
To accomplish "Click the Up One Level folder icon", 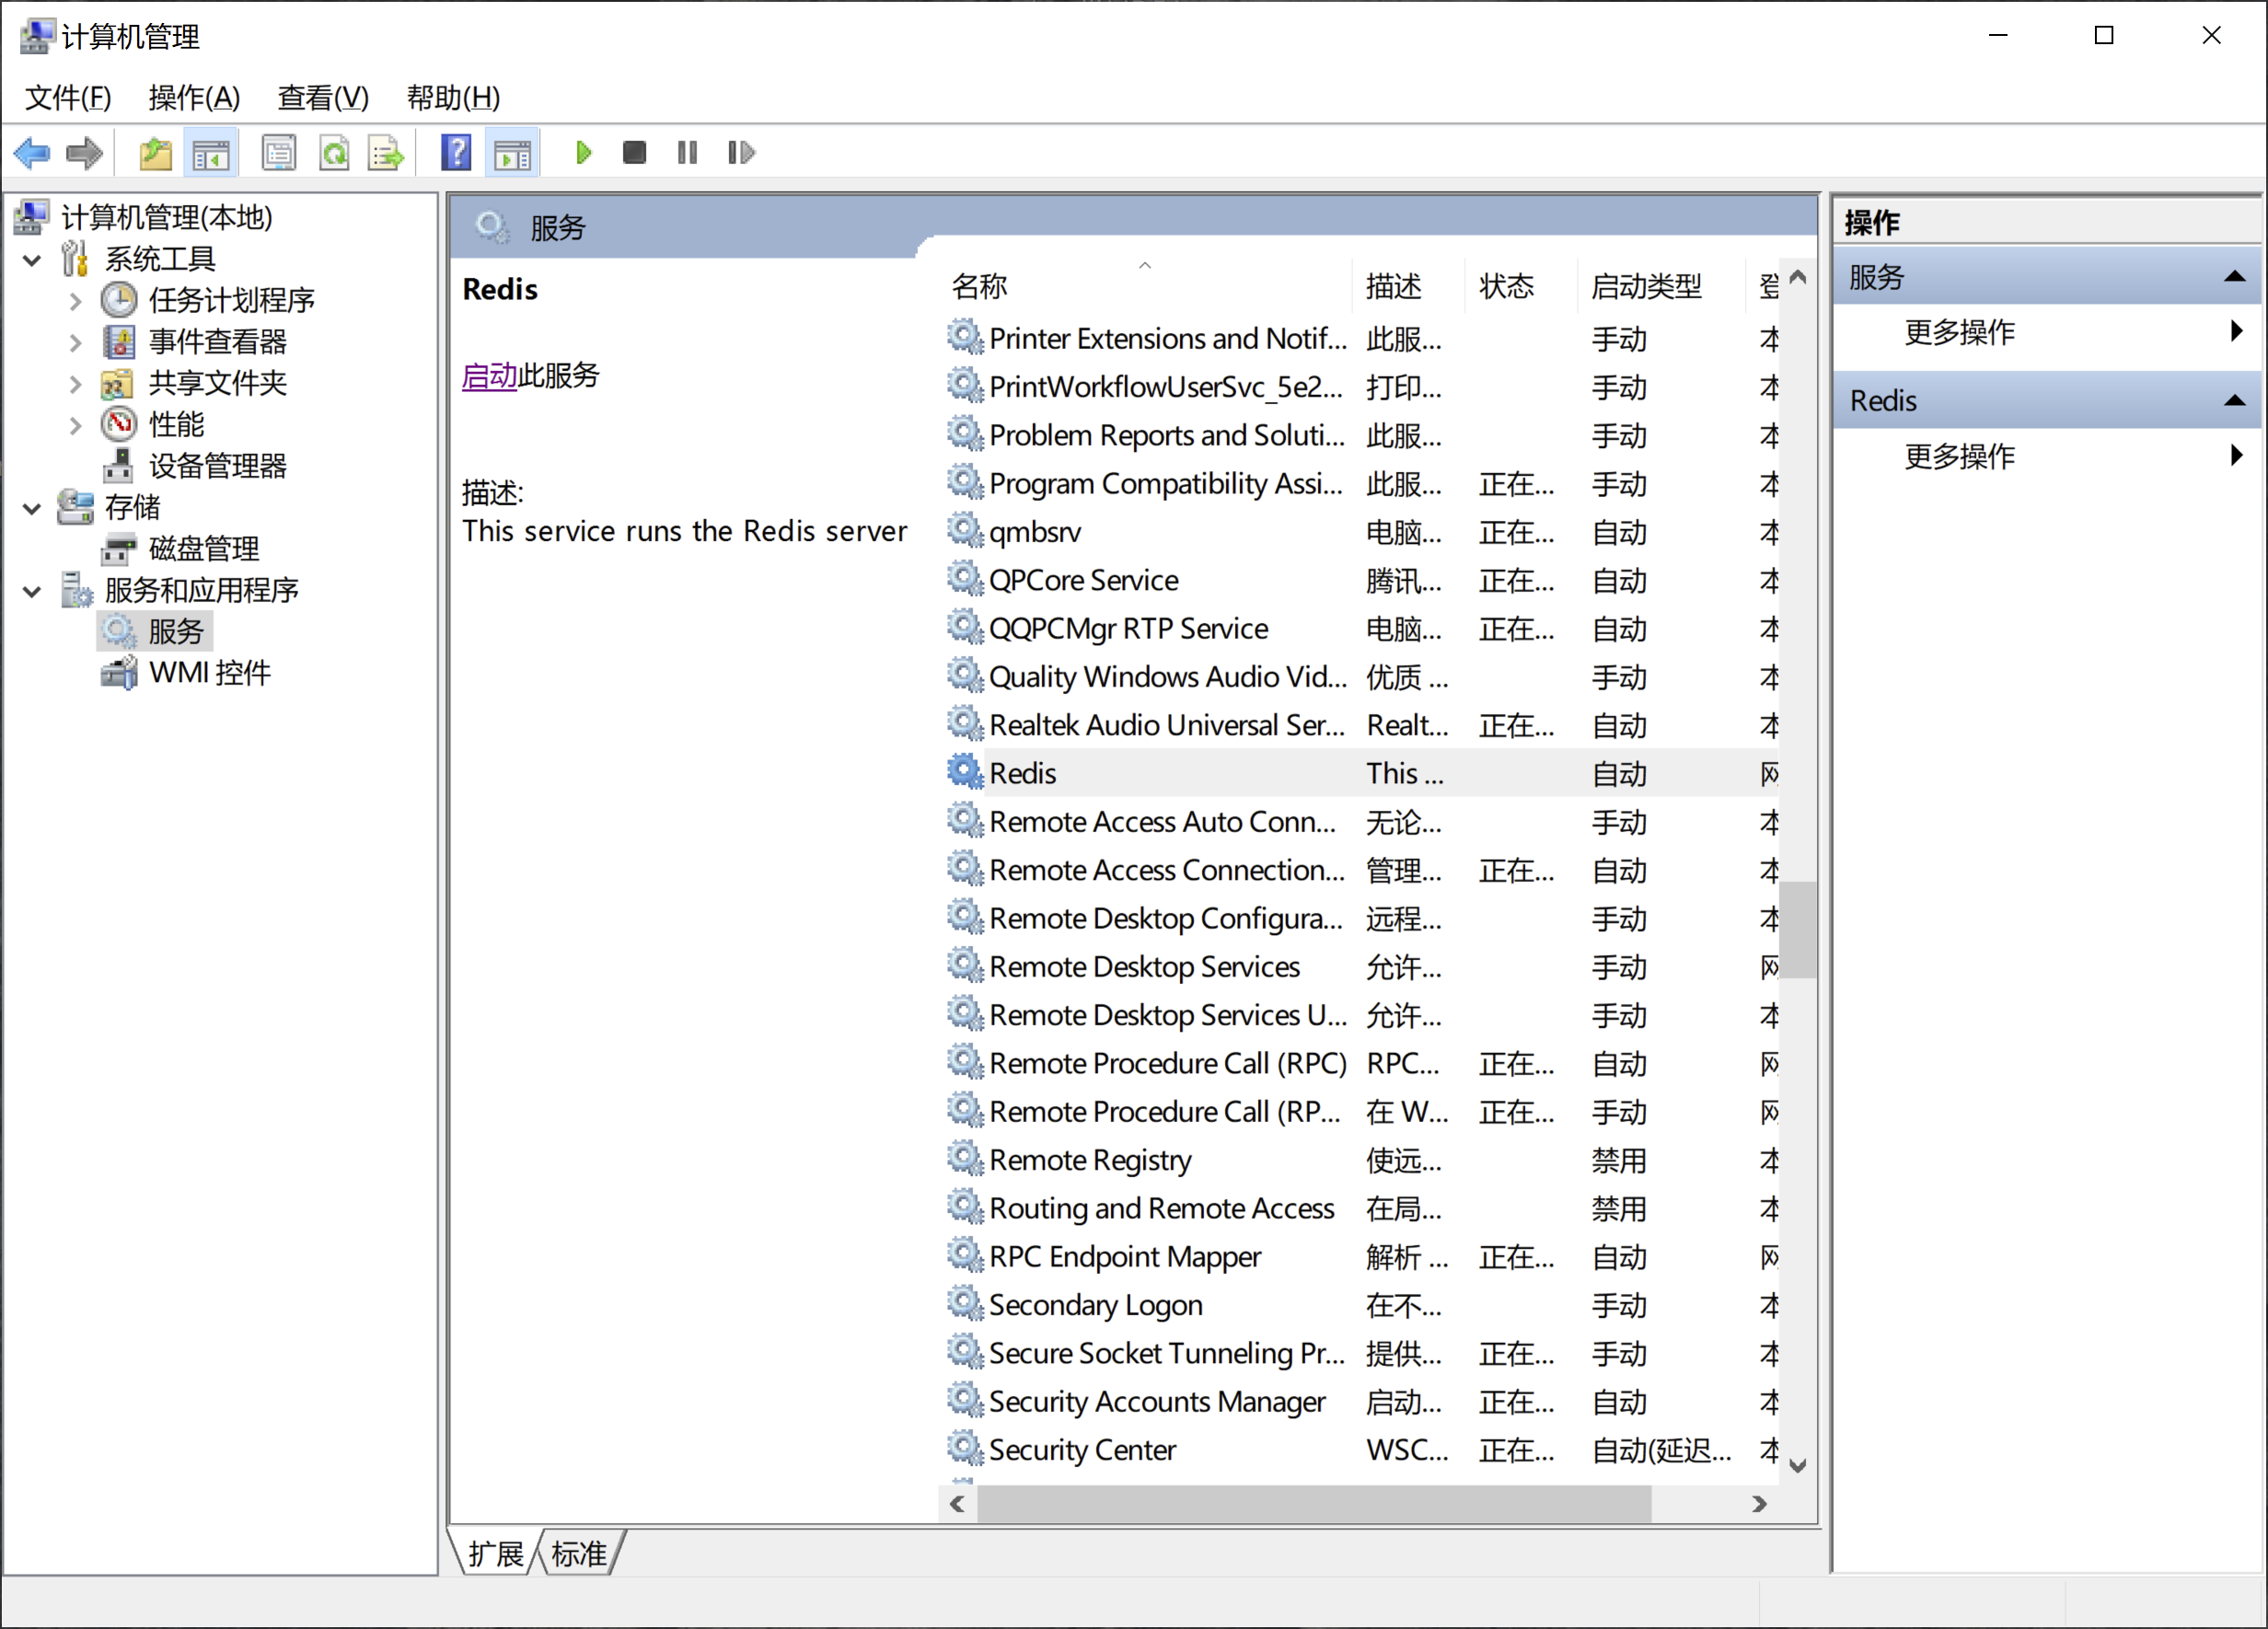I will [x=155, y=153].
